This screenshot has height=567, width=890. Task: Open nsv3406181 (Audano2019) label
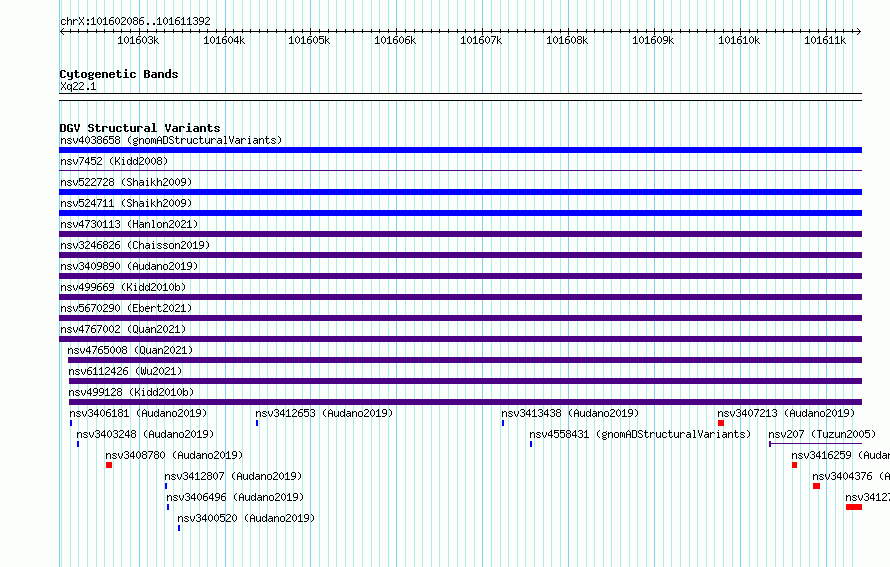(x=138, y=413)
